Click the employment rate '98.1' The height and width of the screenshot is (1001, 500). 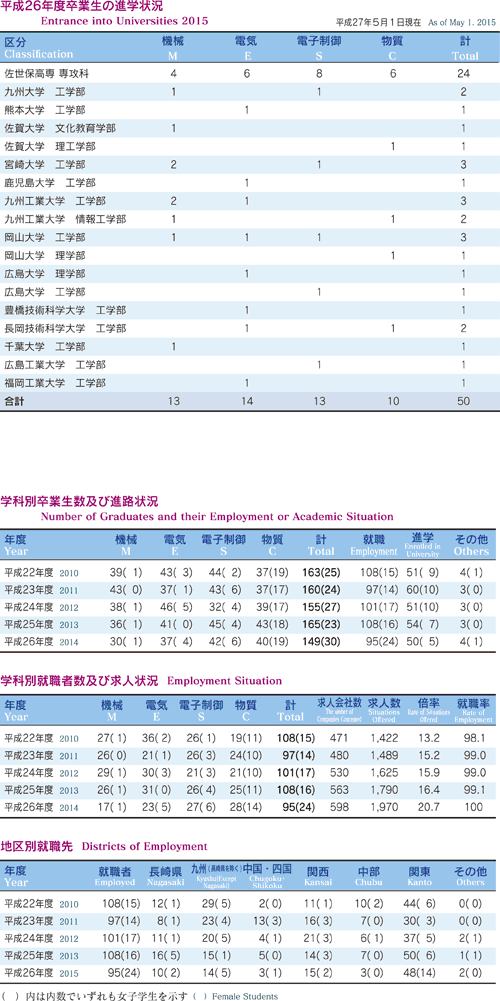pos(474,738)
